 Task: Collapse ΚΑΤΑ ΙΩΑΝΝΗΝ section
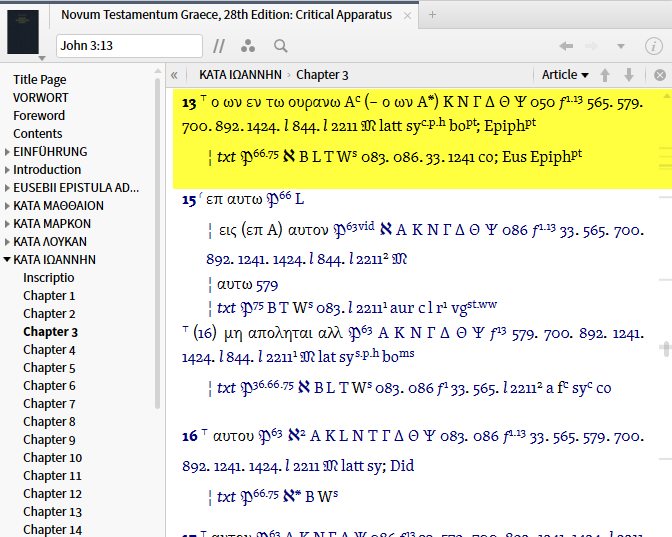coord(7,260)
